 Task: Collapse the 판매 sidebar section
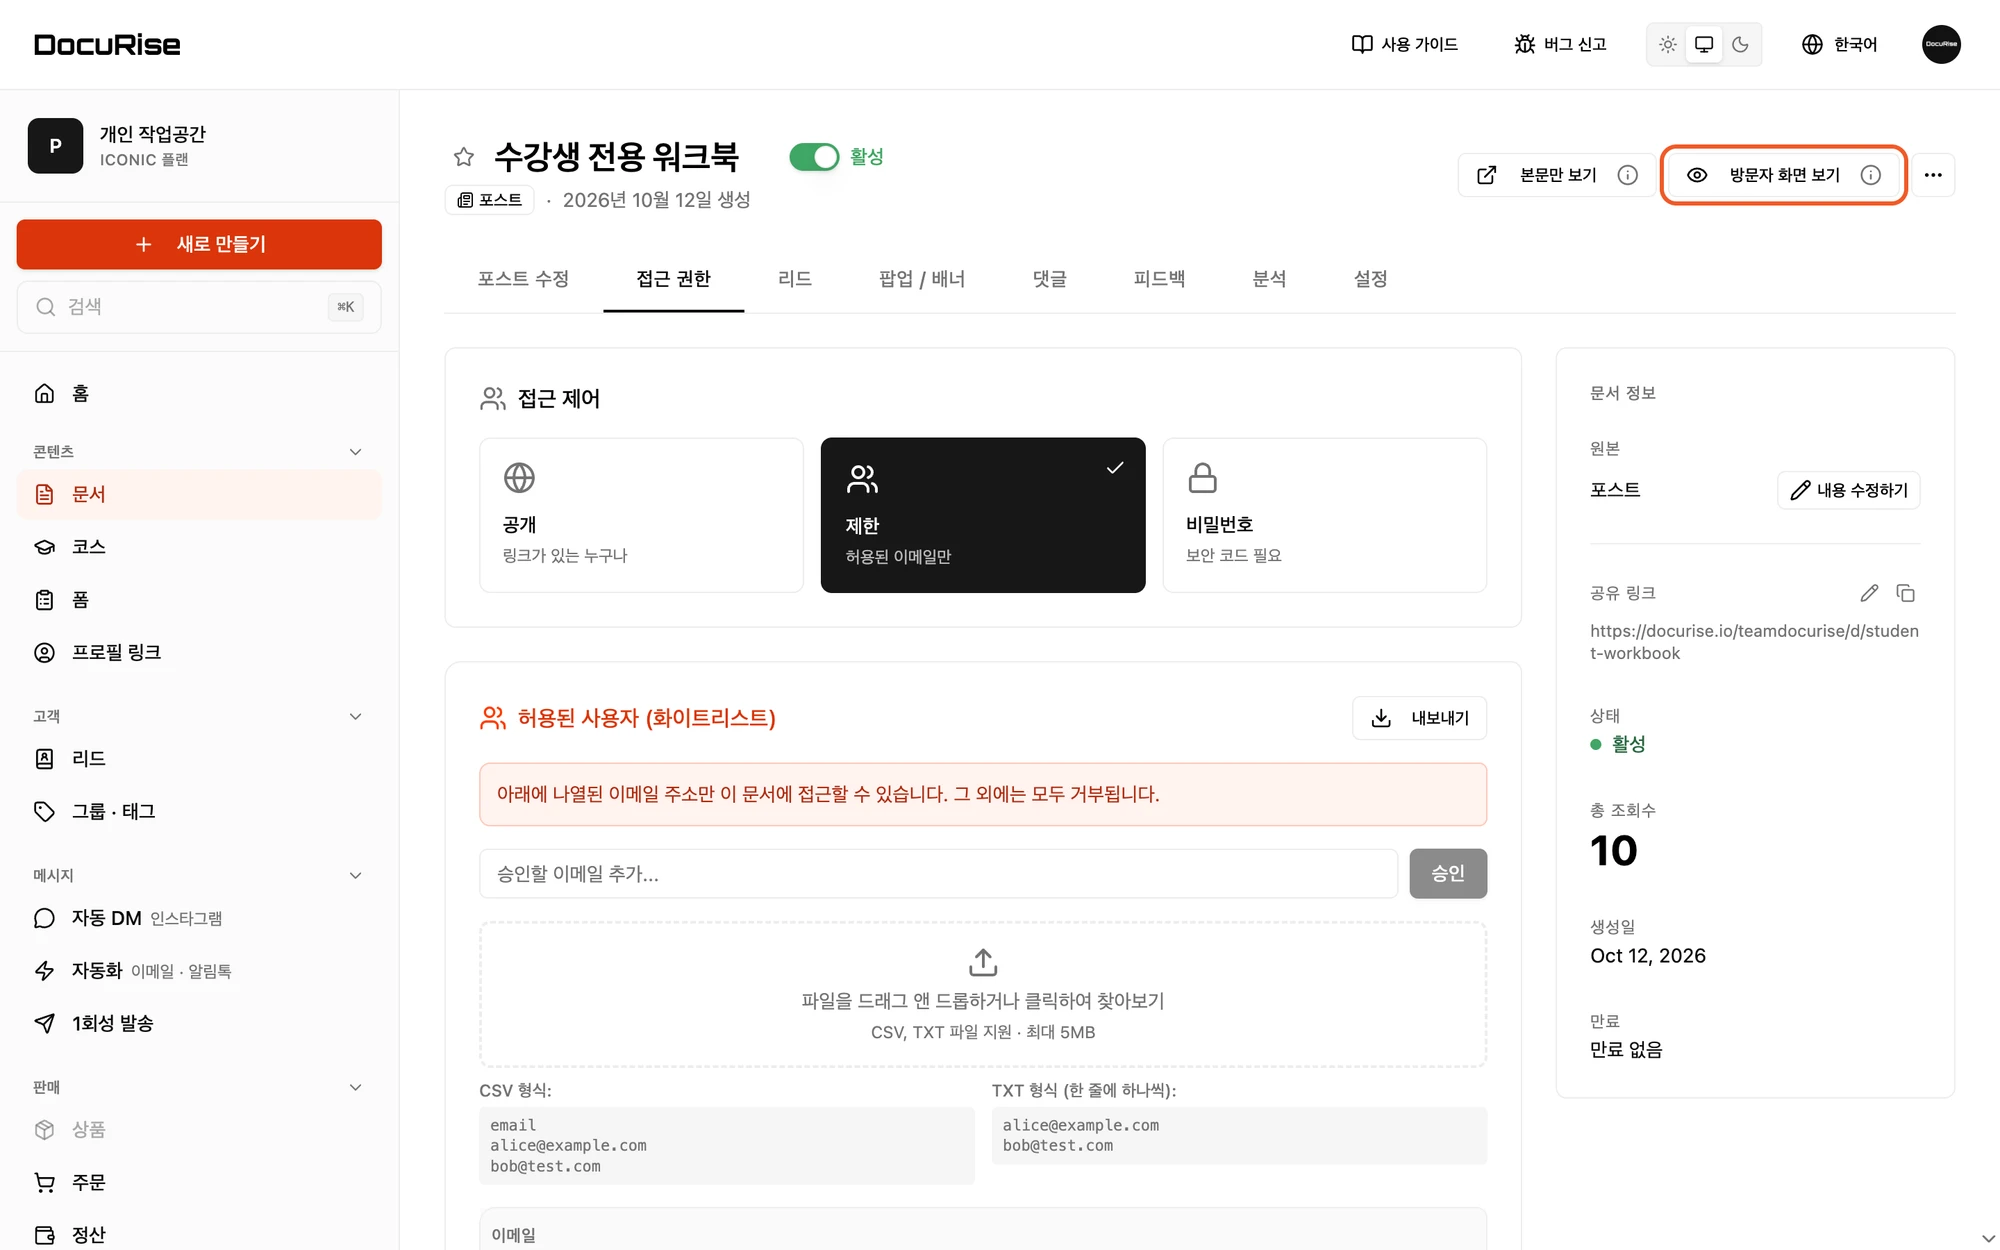click(355, 1087)
